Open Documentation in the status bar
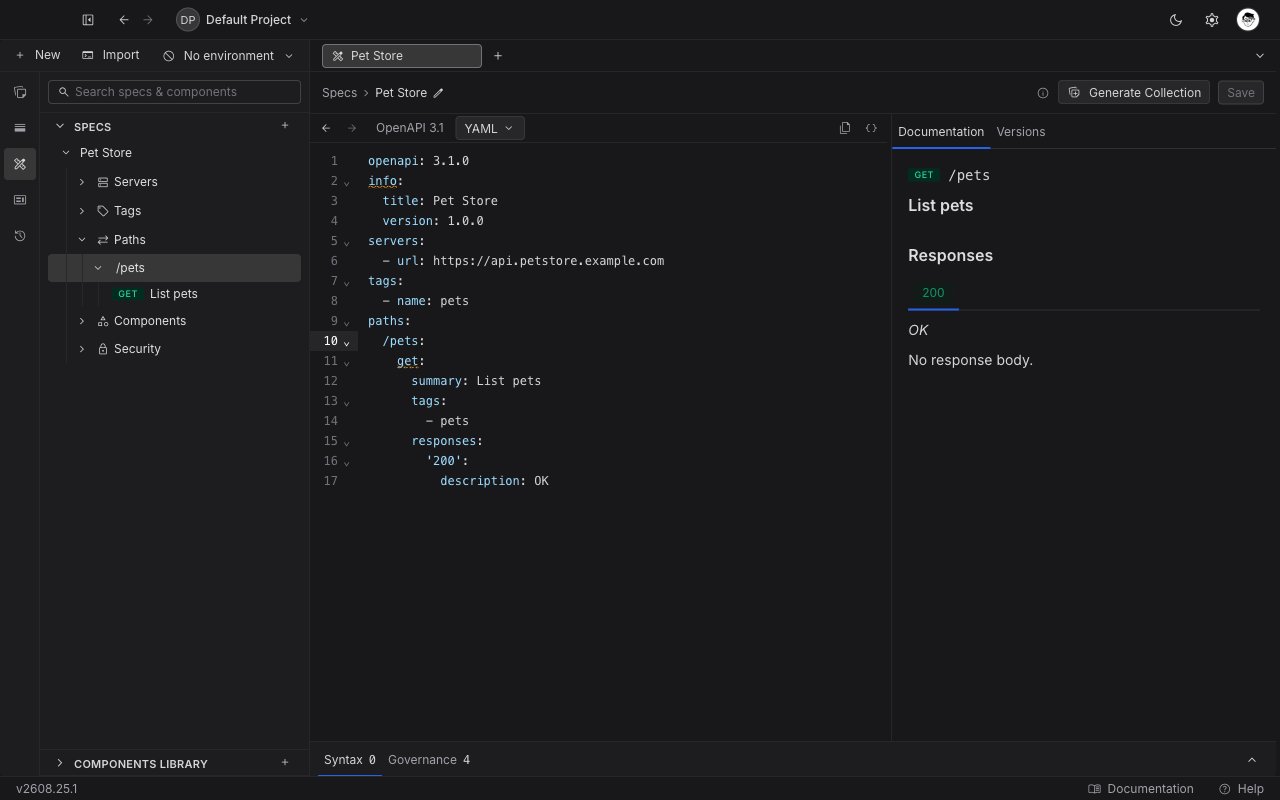The image size is (1280, 800). (1141, 789)
